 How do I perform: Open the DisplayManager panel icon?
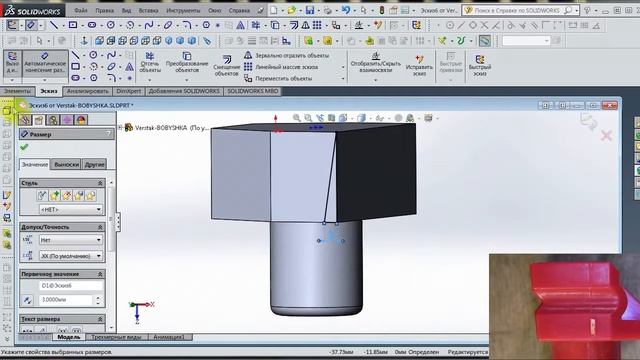click(x=81, y=120)
